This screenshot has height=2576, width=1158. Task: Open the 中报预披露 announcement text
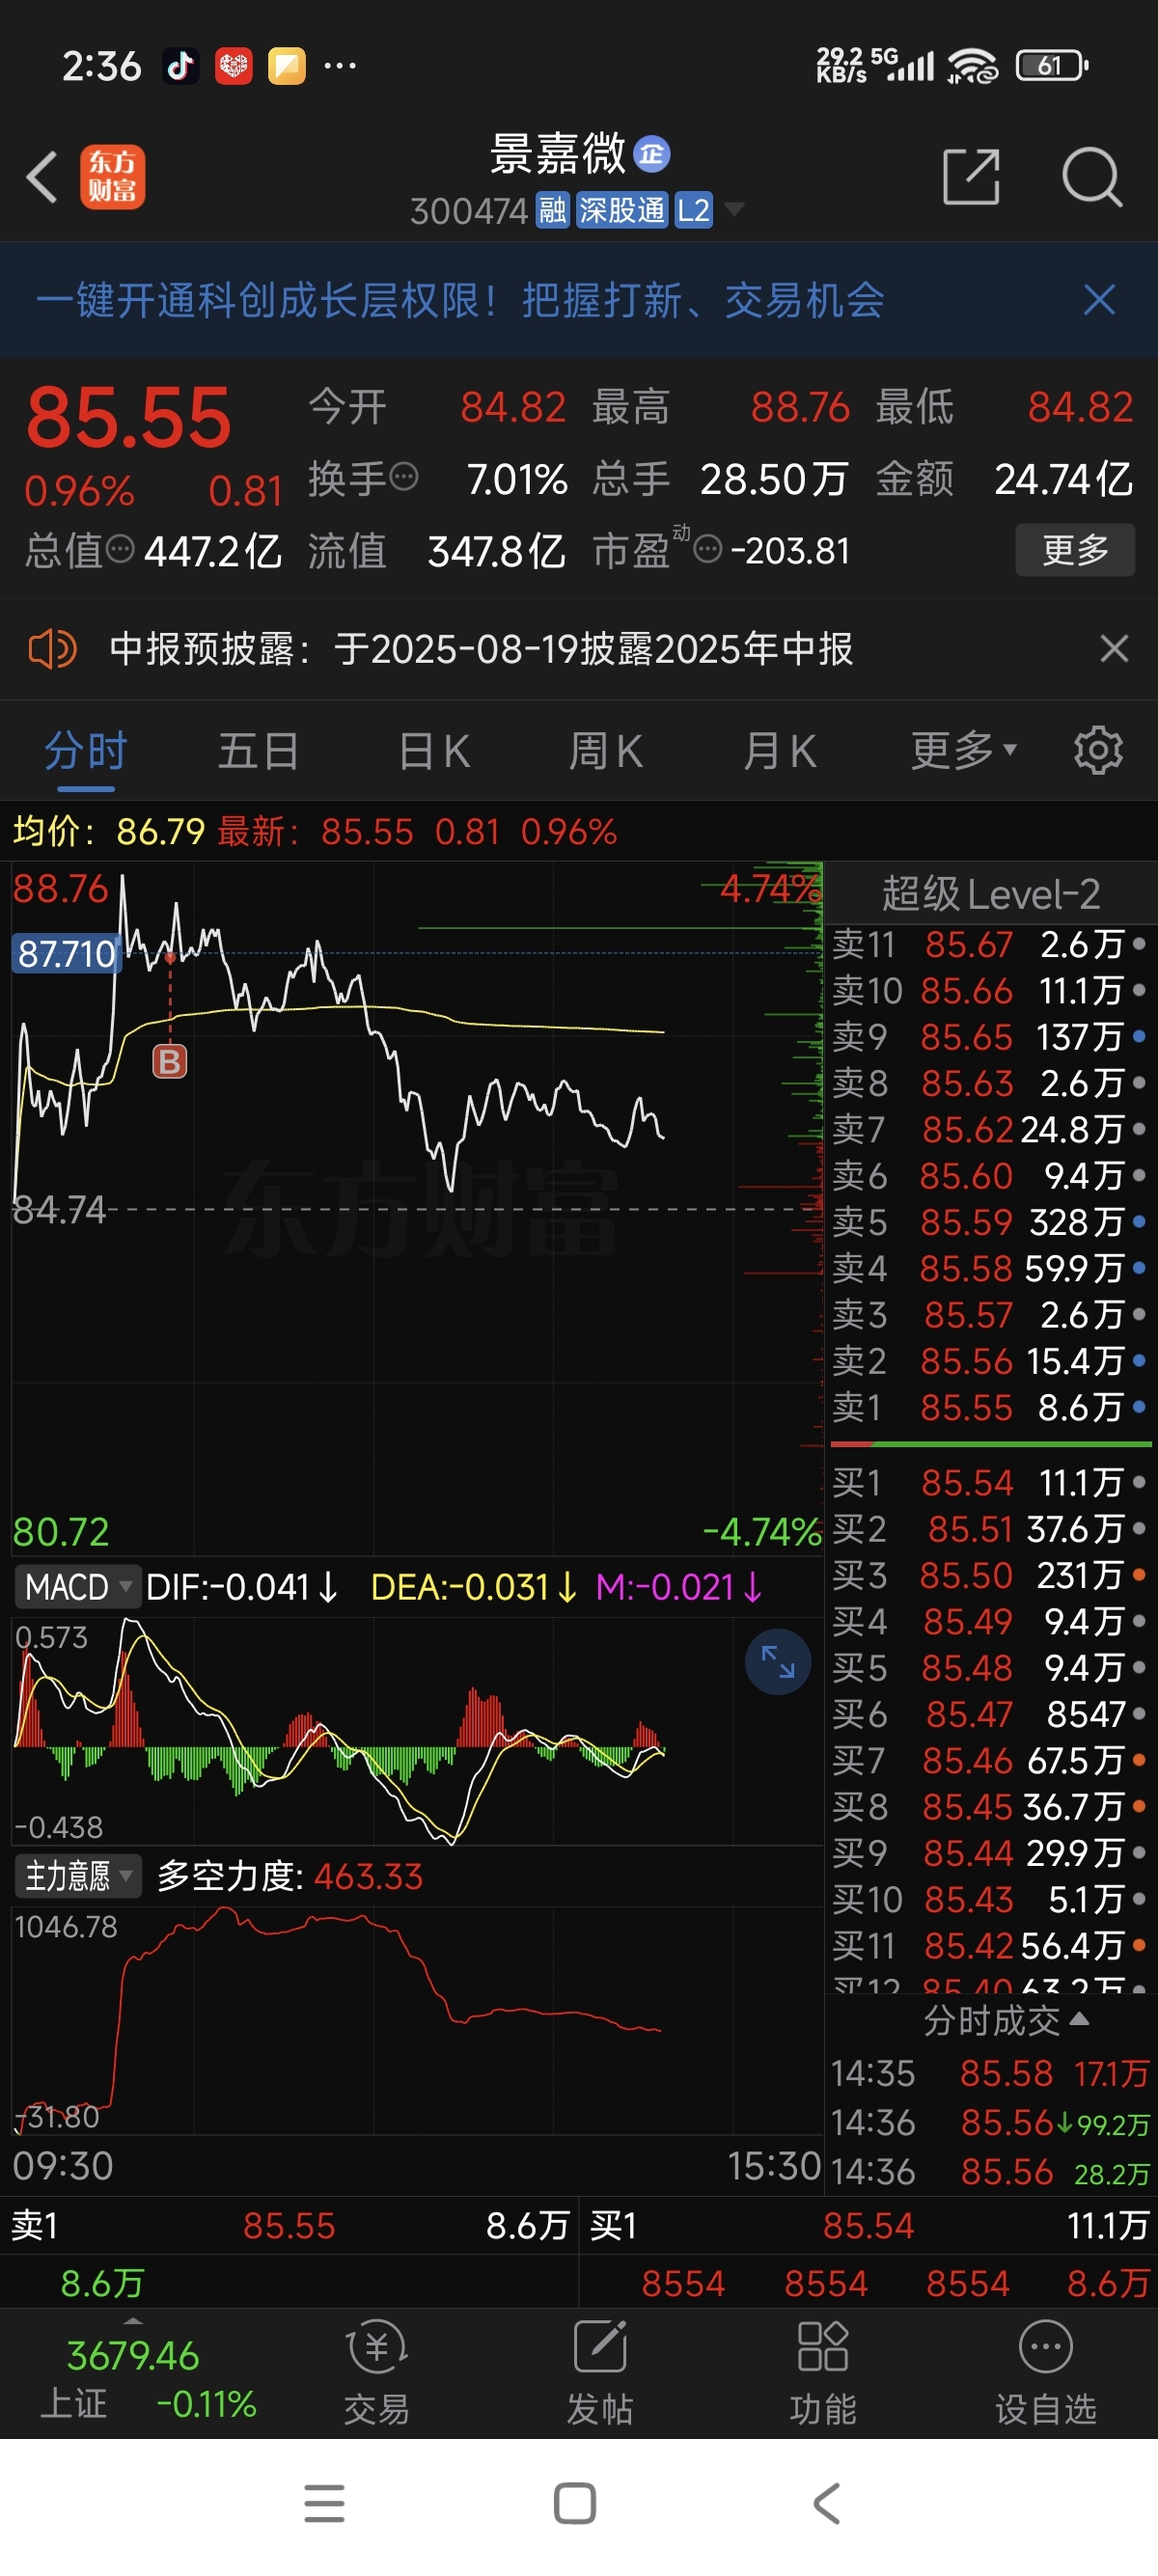pyautogui.click(x=481, y=649)
